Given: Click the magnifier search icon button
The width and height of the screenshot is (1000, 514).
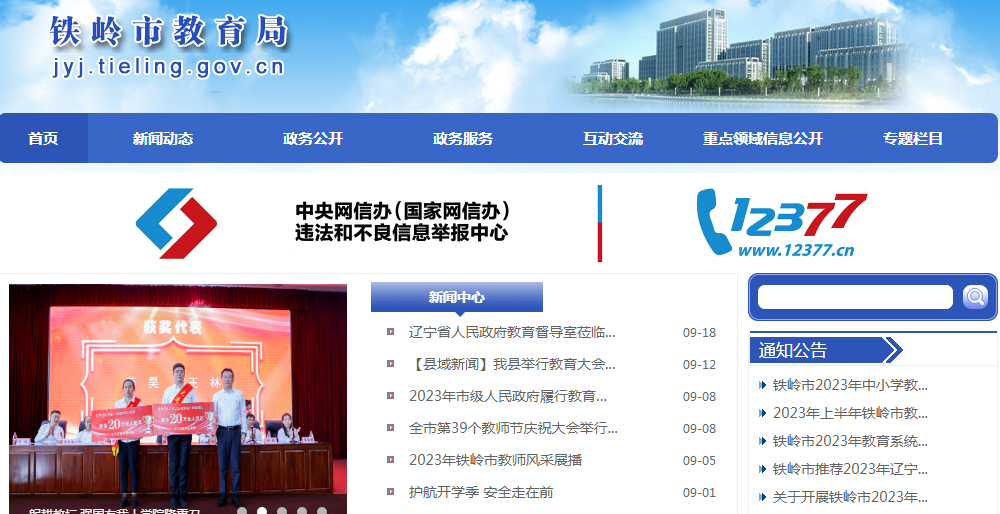Looking at the screenshot, I should tap(974, 297).
